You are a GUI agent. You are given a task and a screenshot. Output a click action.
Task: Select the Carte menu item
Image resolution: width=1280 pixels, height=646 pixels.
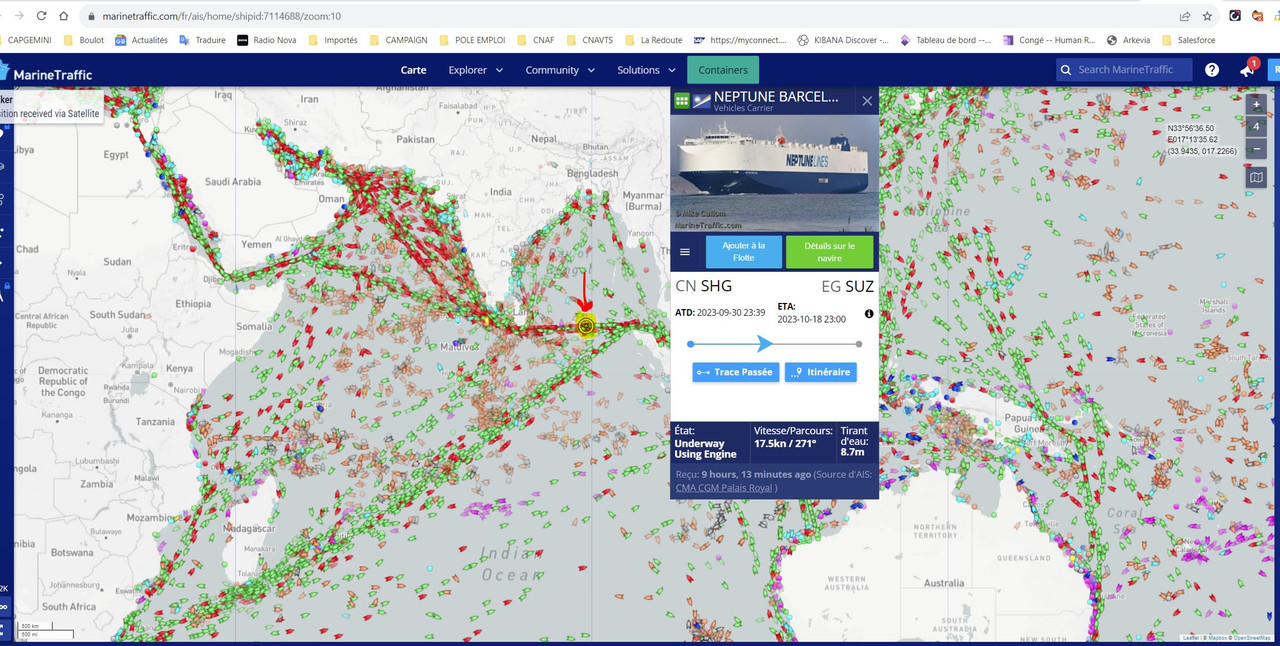[x=413, y=70]
